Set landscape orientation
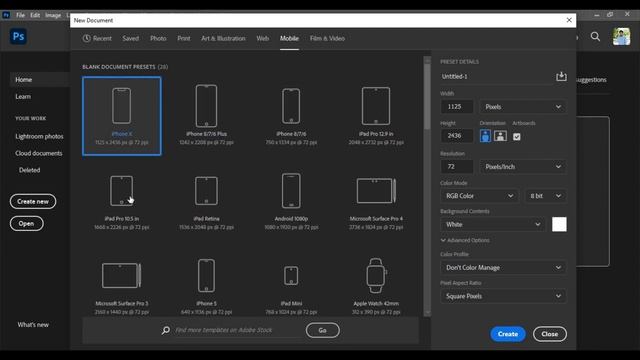This screenshot has width=640, height=360. tap(500, 136)
